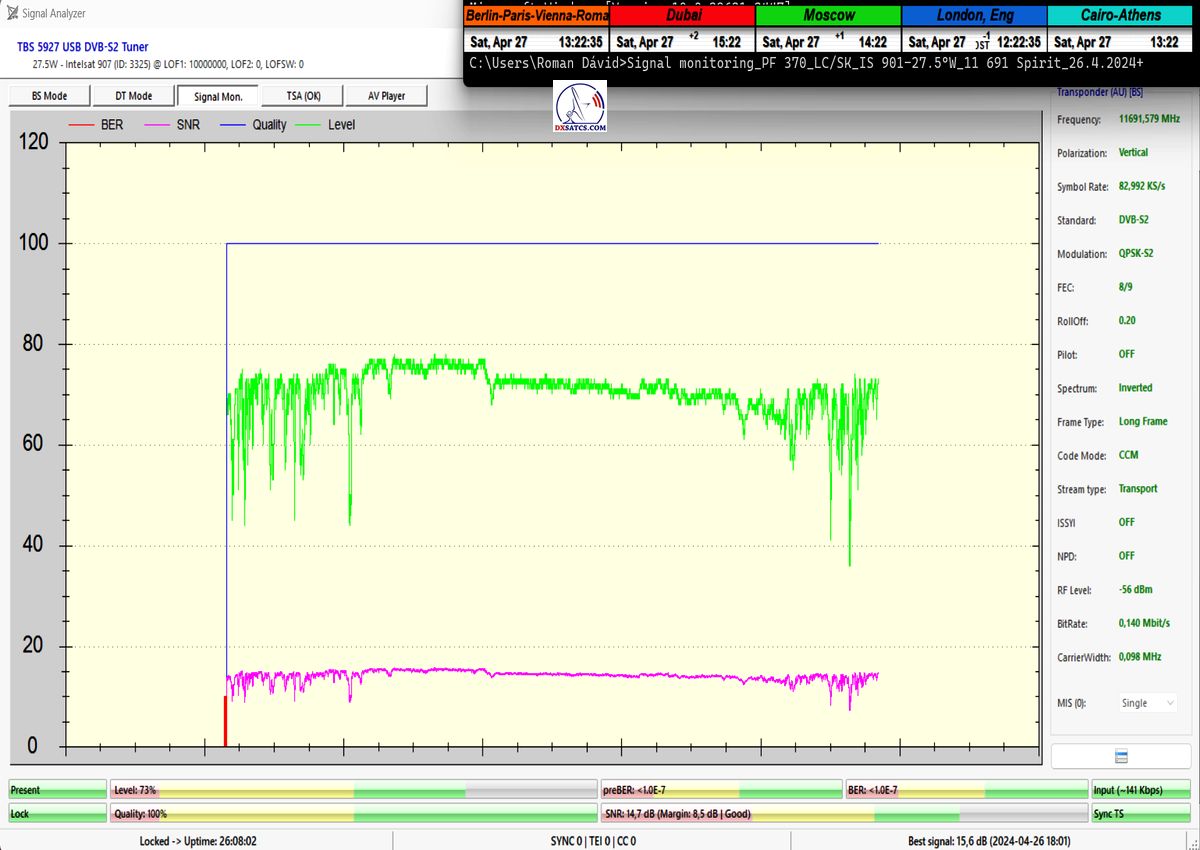Click the Signal Analyzer window icon
Image resolution: width=1200 pixels, height=850 pixels.
10,13
